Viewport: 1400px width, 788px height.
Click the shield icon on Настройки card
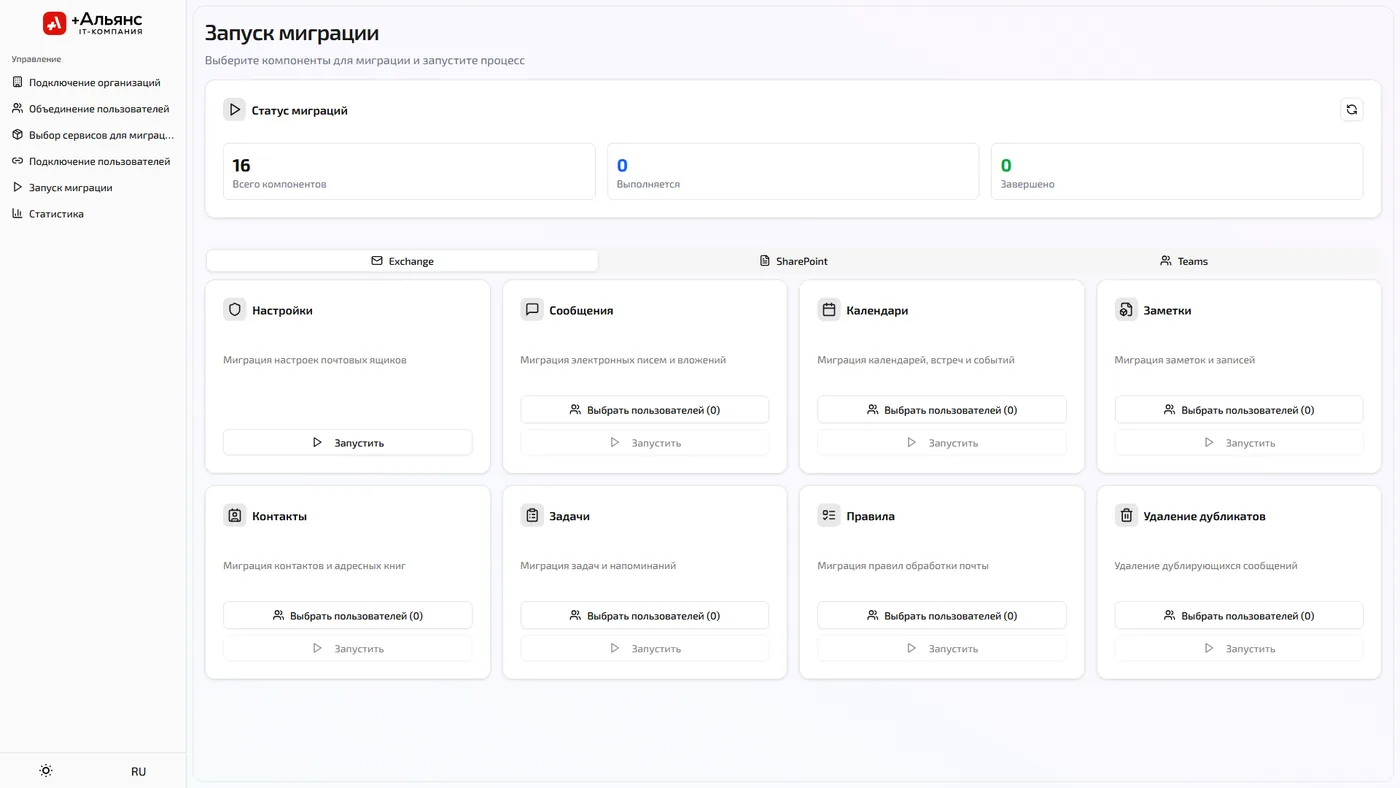coord(235,310)
